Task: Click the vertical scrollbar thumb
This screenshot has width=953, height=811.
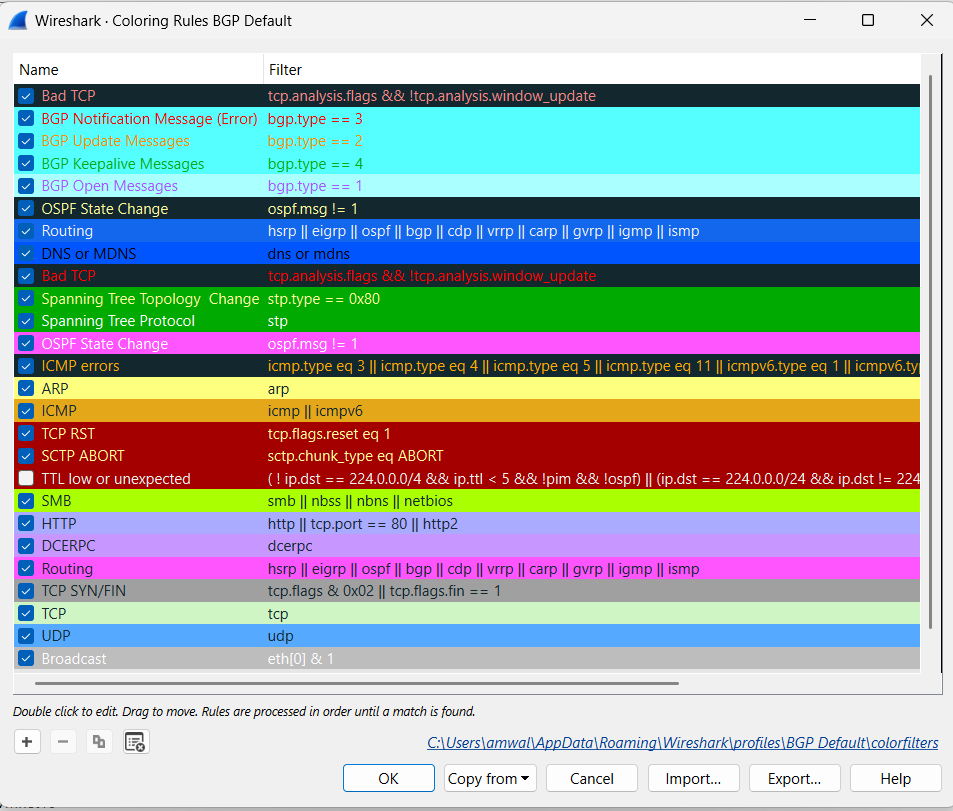Action: click(x=930, y=351)
